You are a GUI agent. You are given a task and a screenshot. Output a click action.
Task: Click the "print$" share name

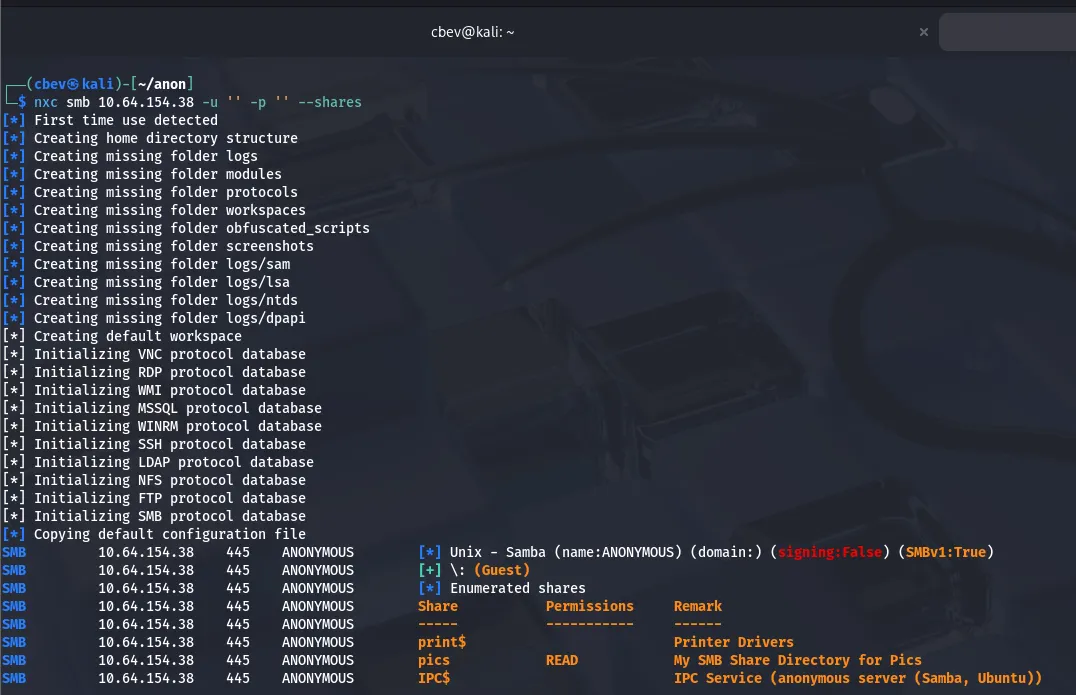(x=442, y=642)
